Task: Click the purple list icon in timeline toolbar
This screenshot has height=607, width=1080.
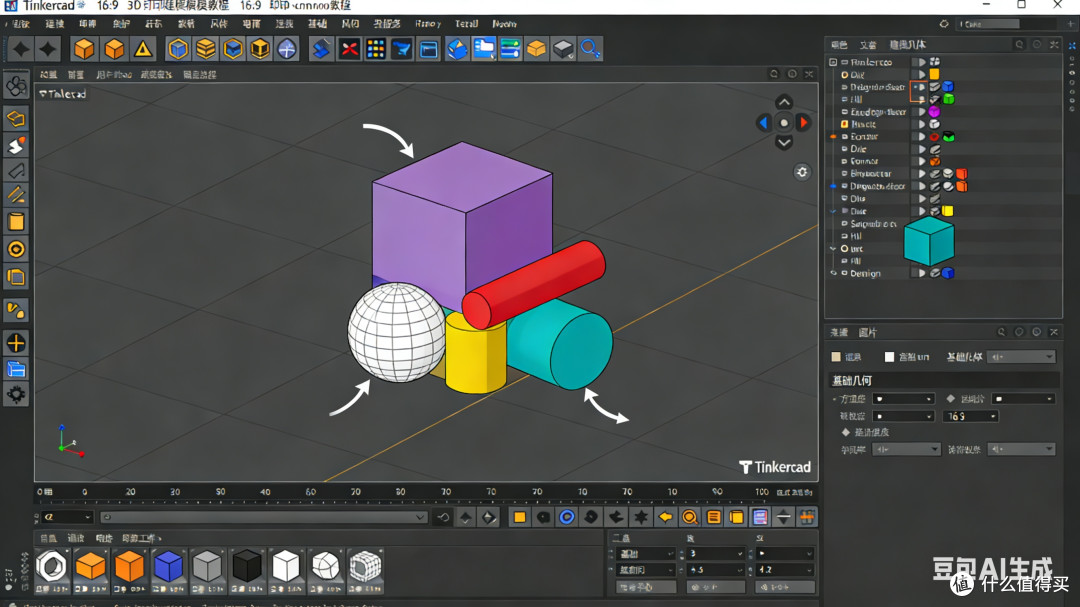Action: pyautogui.click(x=760, y=517)
